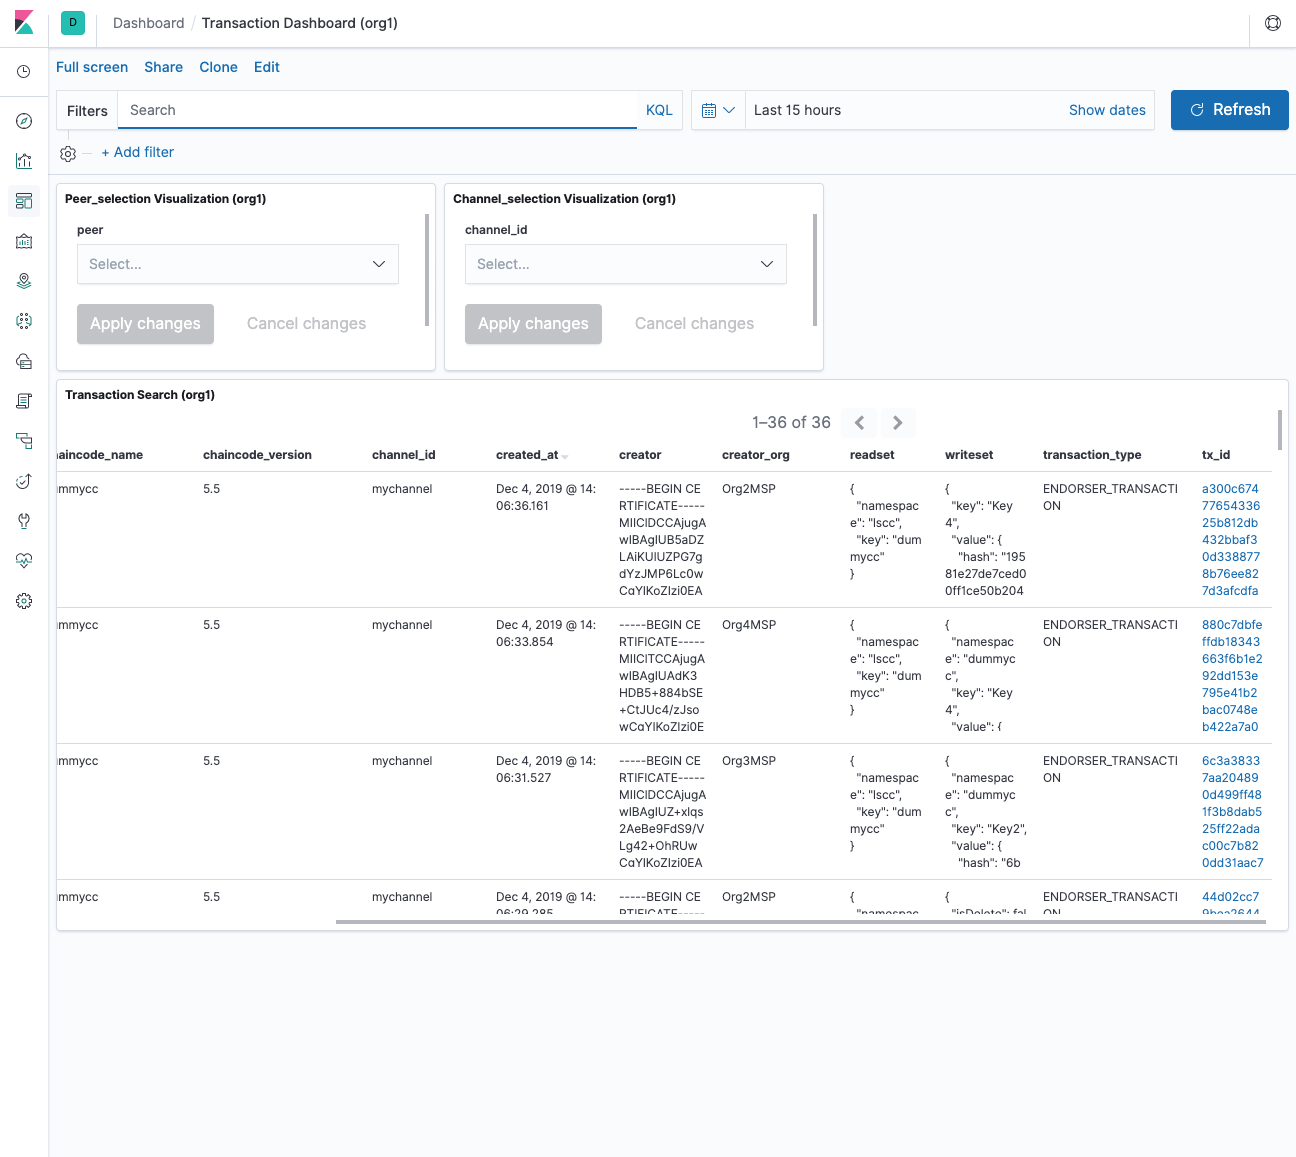The image size is (1296, 1157).
Task: Click the Filters label box
Action: click(x=87, y=110)
